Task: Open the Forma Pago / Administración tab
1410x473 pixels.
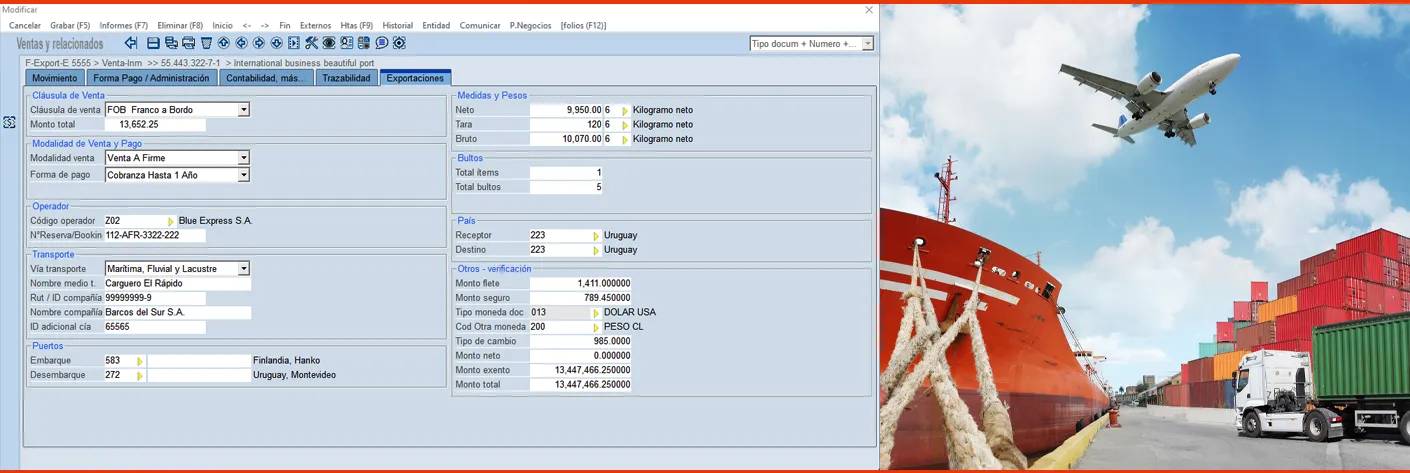Action: tap(151, 78)
